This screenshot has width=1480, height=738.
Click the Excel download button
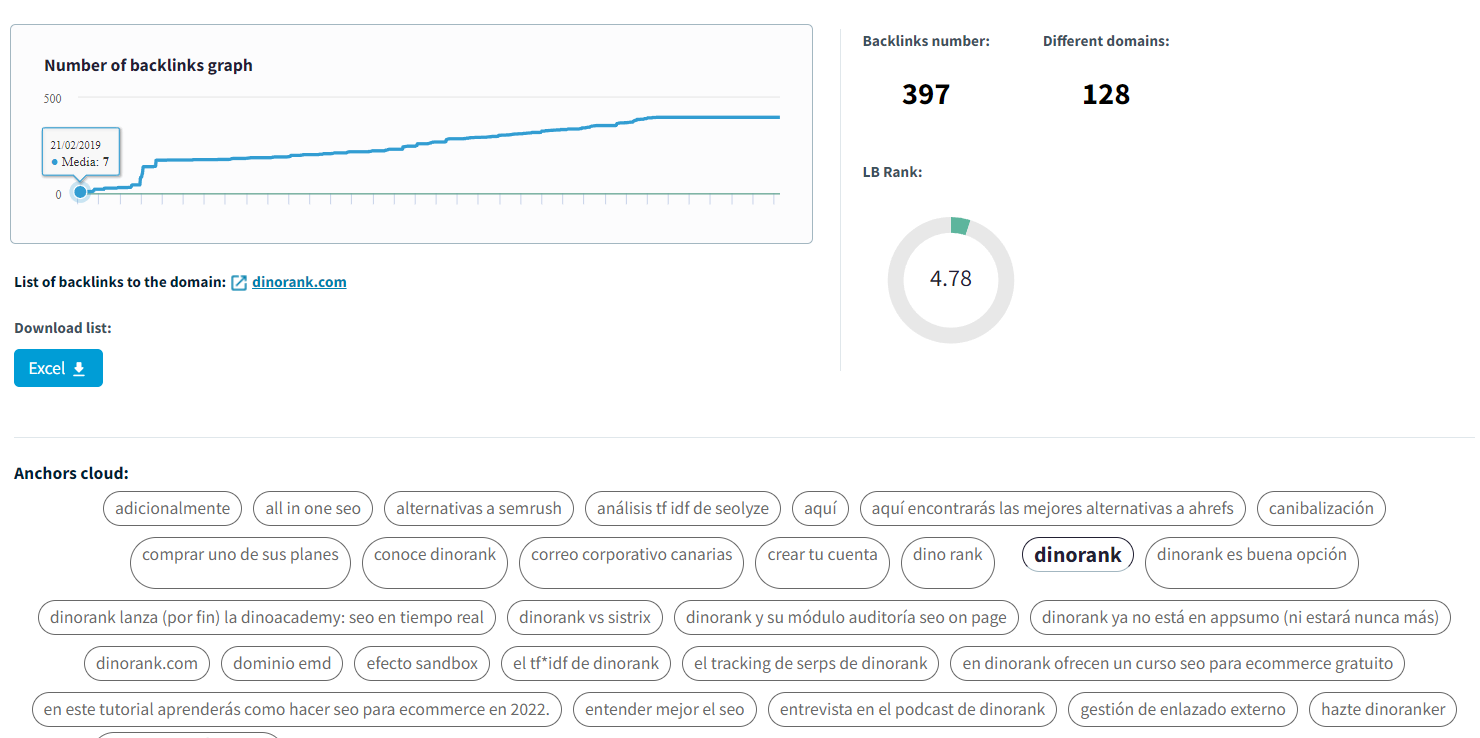(58, 368)
